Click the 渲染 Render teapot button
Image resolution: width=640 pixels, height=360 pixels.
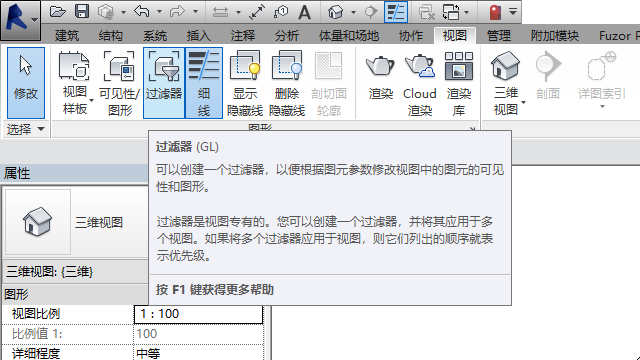(x=380, y=78)
